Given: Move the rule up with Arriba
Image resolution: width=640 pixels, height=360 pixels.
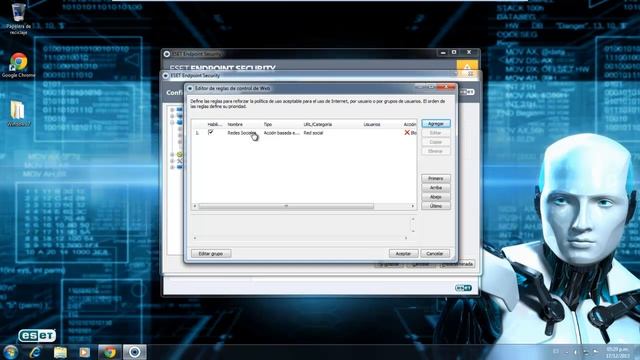Looking at the screenshot, I should point(436,188).
